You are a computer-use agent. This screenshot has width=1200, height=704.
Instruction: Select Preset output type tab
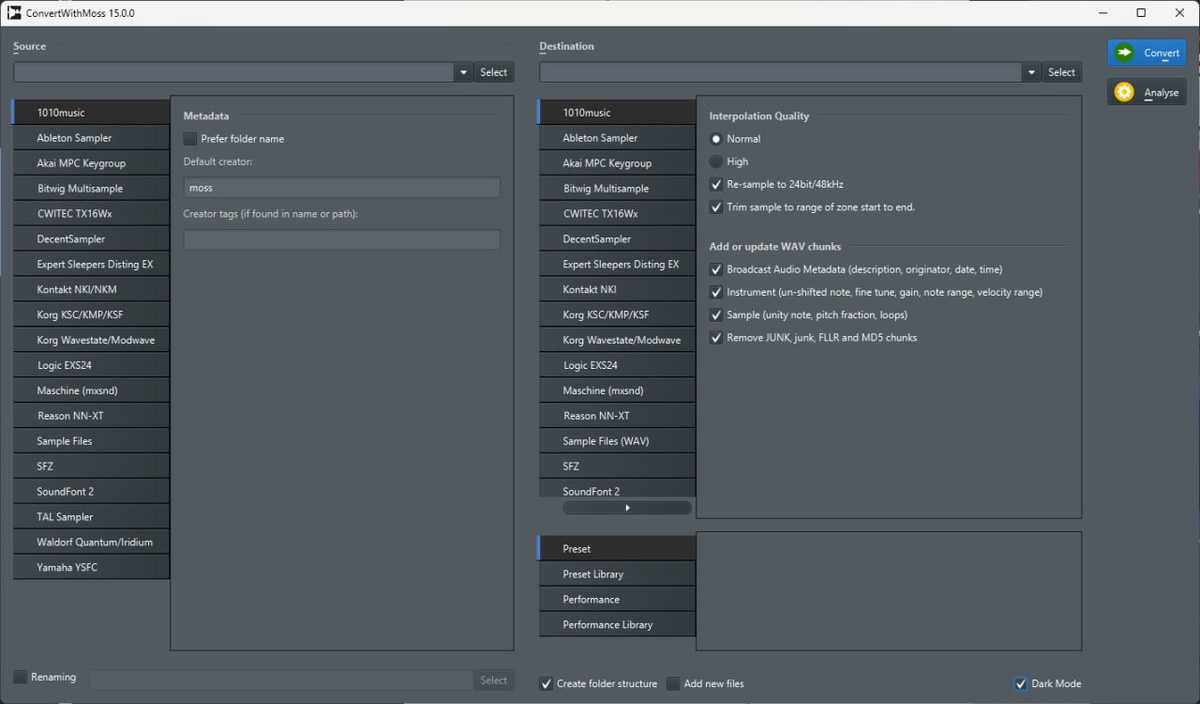pos(617,548)
